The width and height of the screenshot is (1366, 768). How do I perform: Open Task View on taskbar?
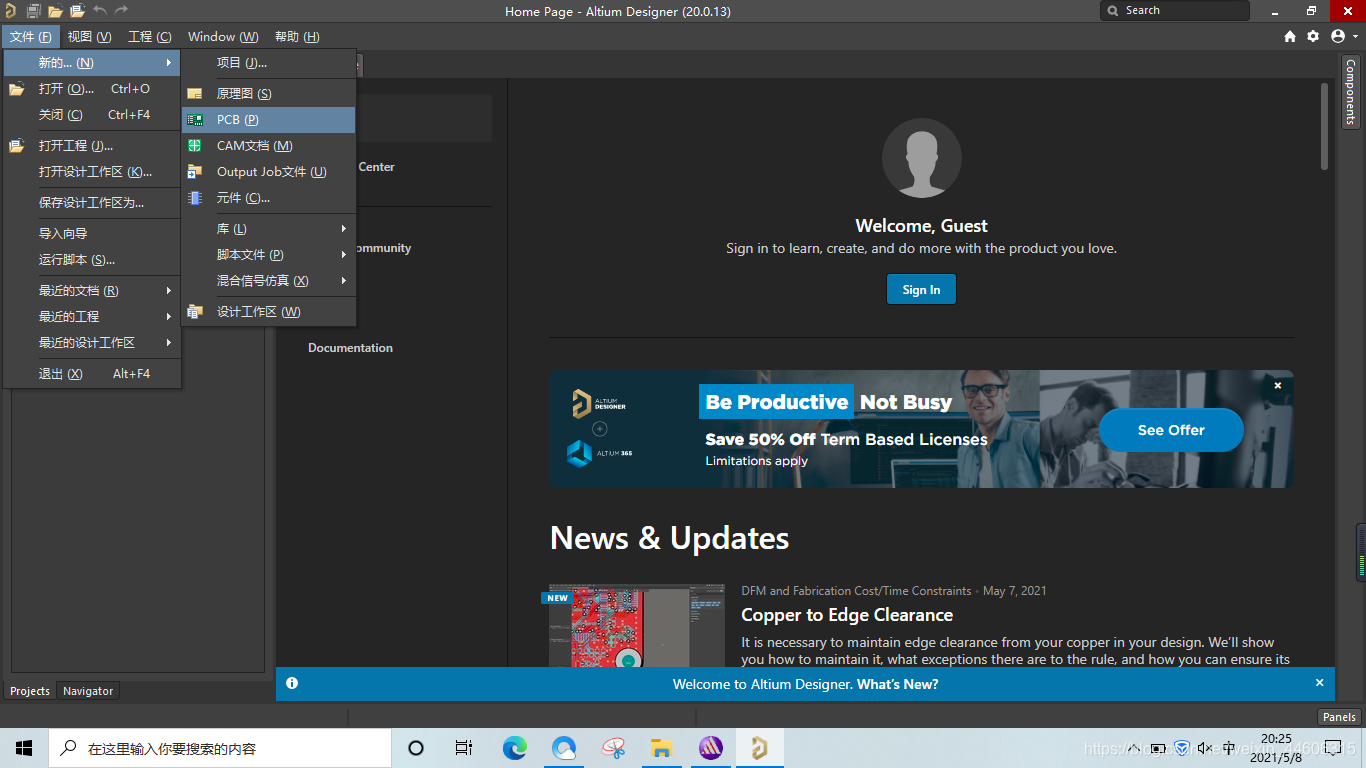click(x=464, y=748)
